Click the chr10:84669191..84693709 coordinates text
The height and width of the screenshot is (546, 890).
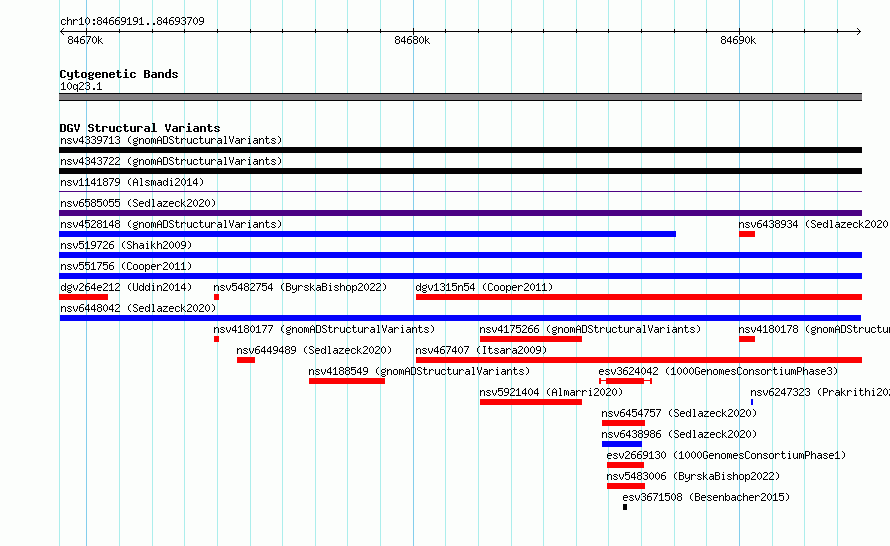click(x=132, y=22)
